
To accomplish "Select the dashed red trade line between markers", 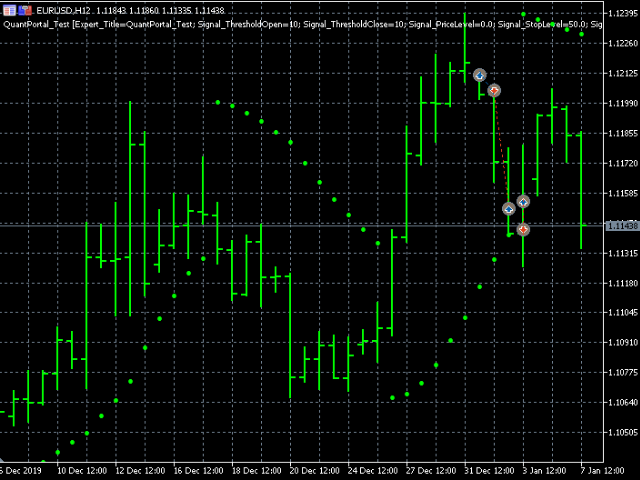I will (502, 150).
